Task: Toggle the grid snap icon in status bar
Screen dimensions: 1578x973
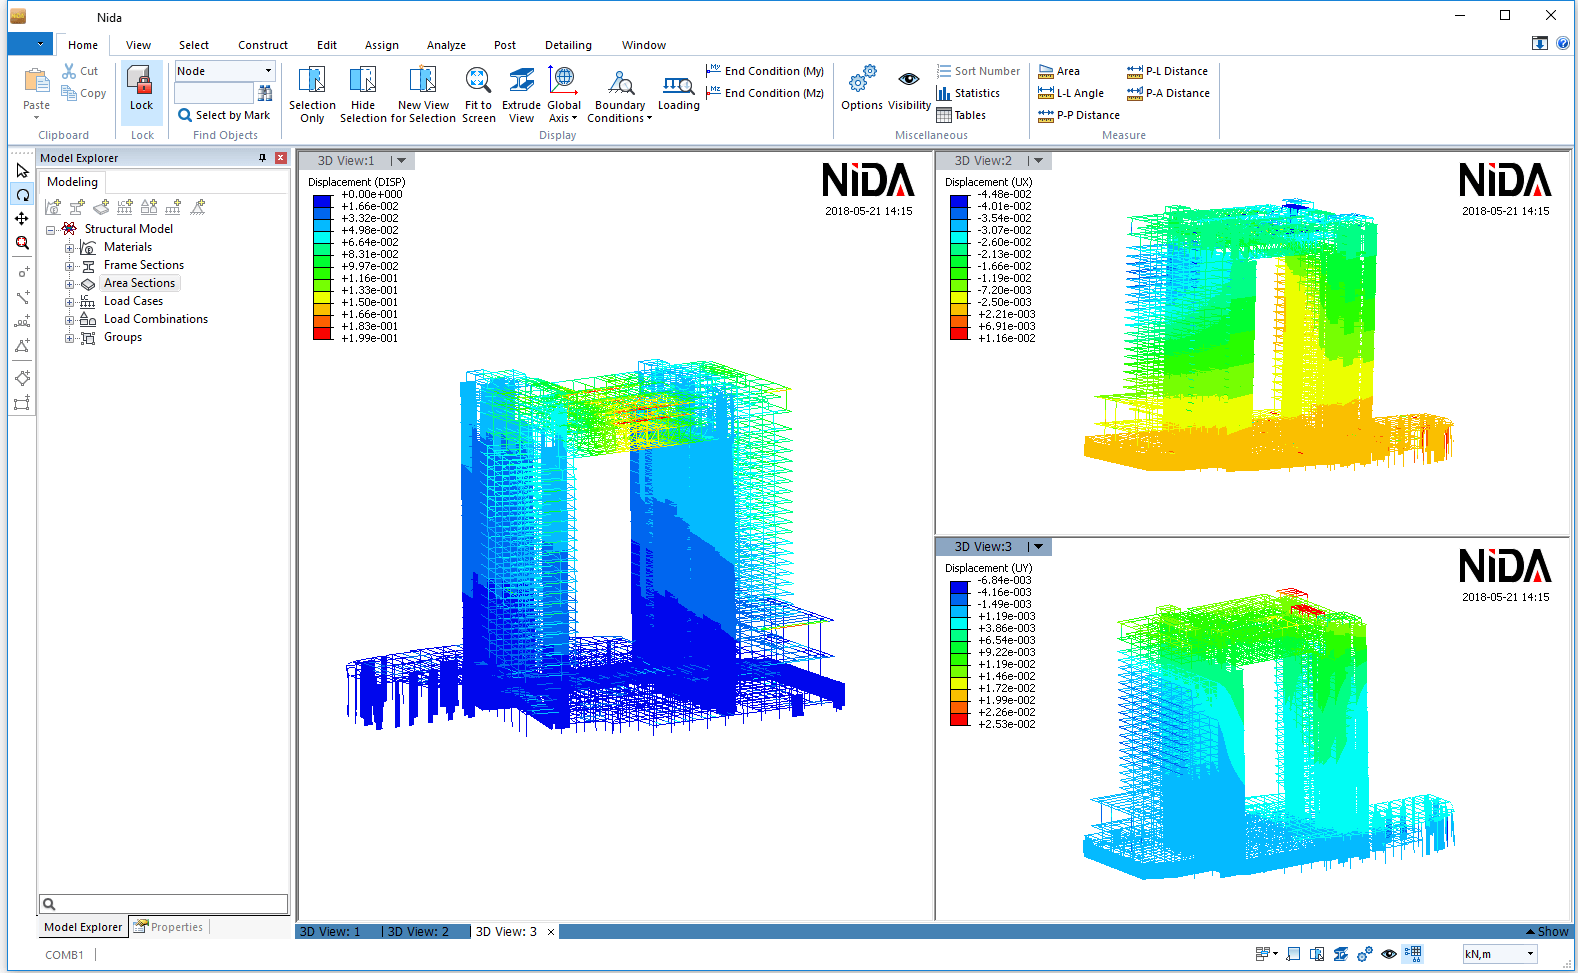Action: pos(1413,954)
